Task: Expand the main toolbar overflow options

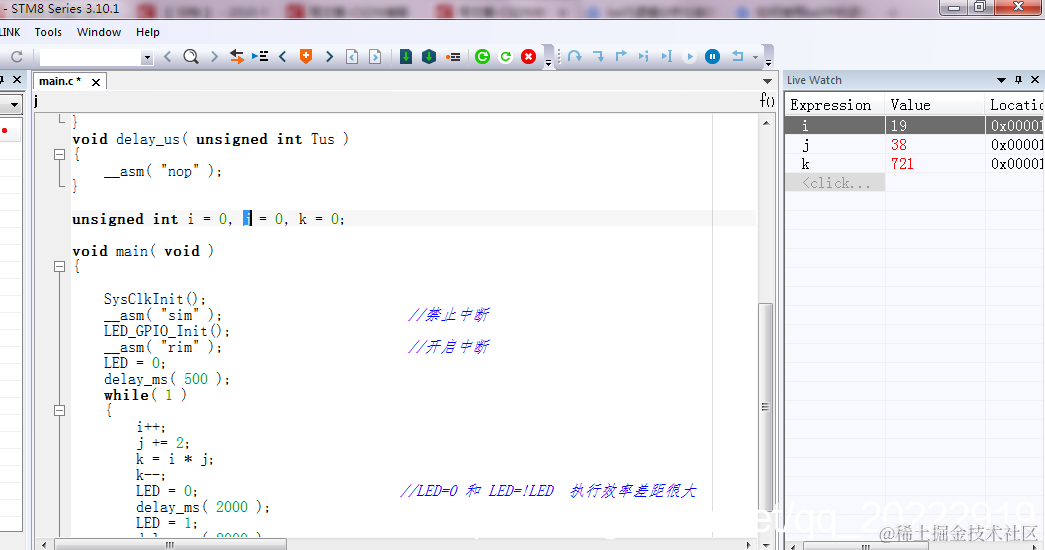Action: [548, 63]
